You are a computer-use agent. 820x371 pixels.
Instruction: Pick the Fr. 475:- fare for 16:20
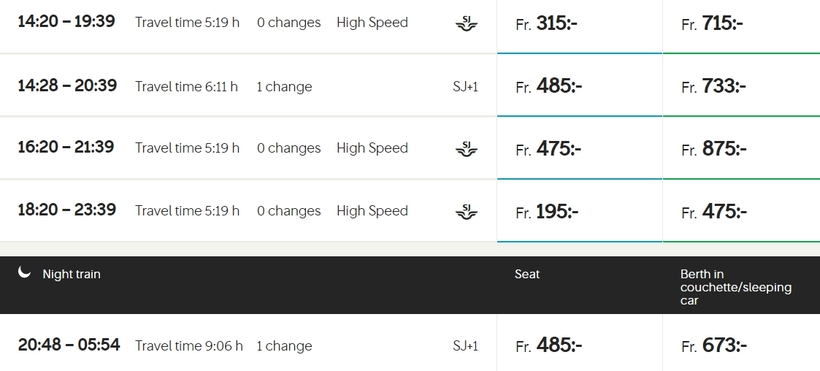[x=579, y=148]
